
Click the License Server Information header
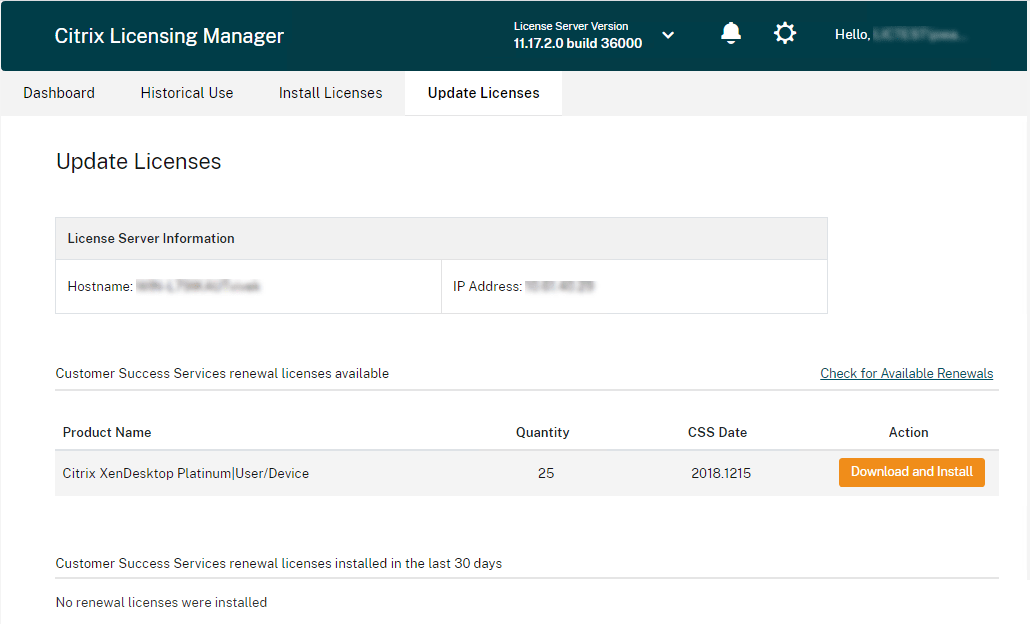(x=150, y=238)
